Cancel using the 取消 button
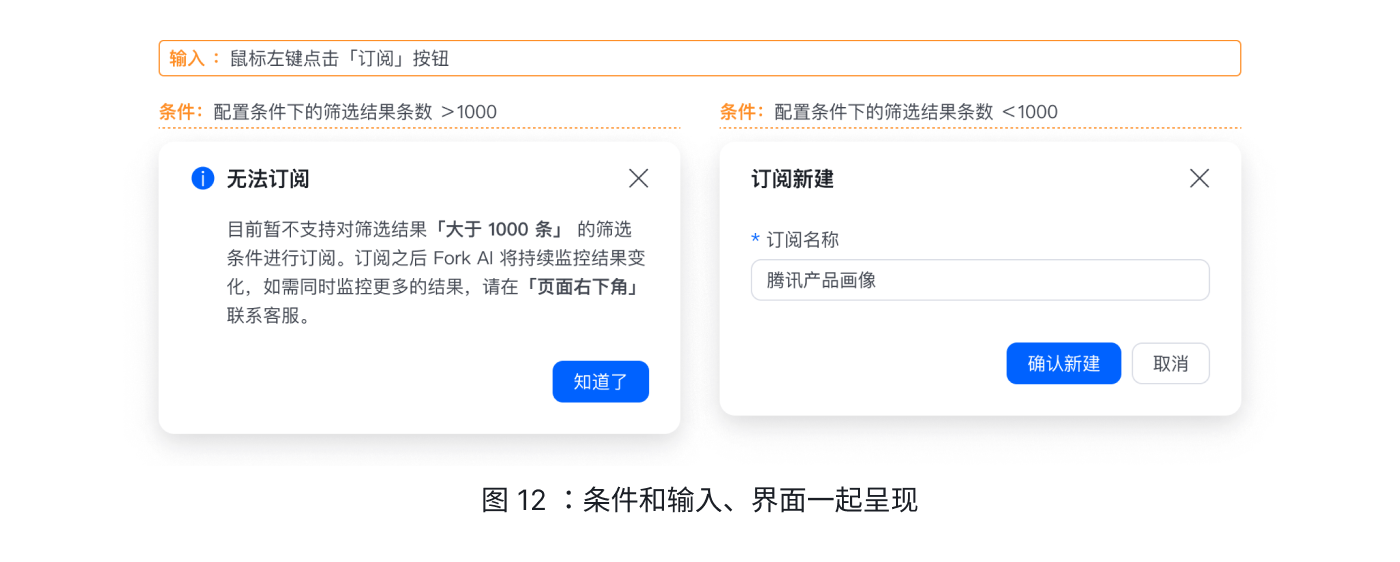 [1170, 363]
